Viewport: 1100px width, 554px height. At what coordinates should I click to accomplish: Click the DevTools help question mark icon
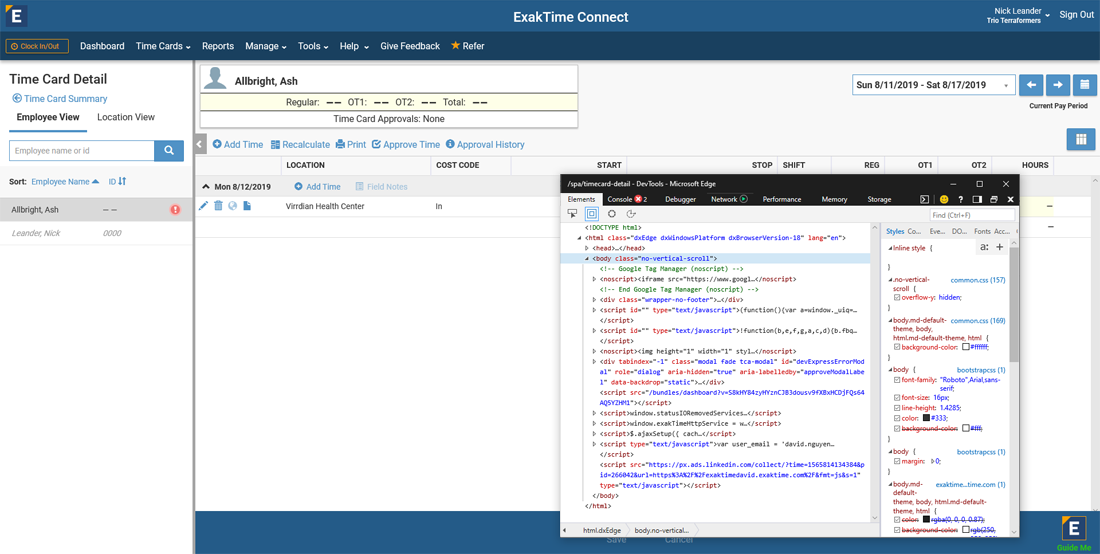(x=960, y=199)
